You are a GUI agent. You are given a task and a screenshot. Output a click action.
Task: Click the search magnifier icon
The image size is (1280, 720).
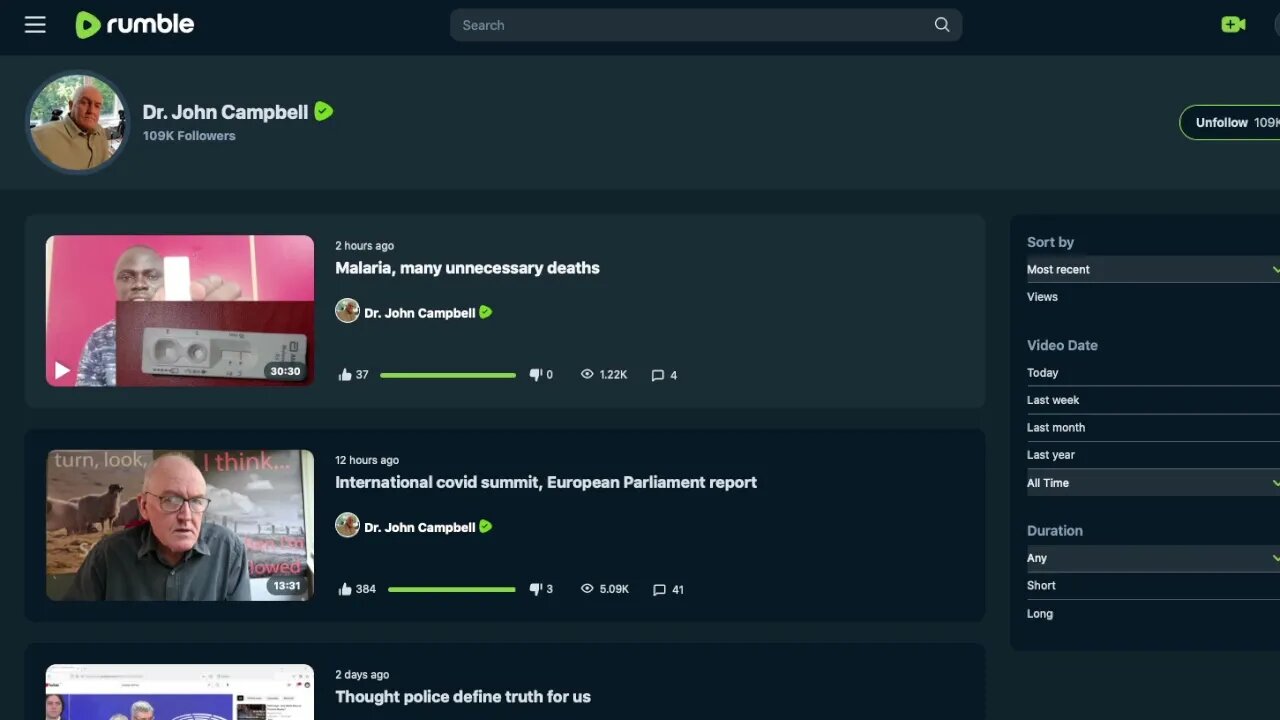(x=942, y=25)
